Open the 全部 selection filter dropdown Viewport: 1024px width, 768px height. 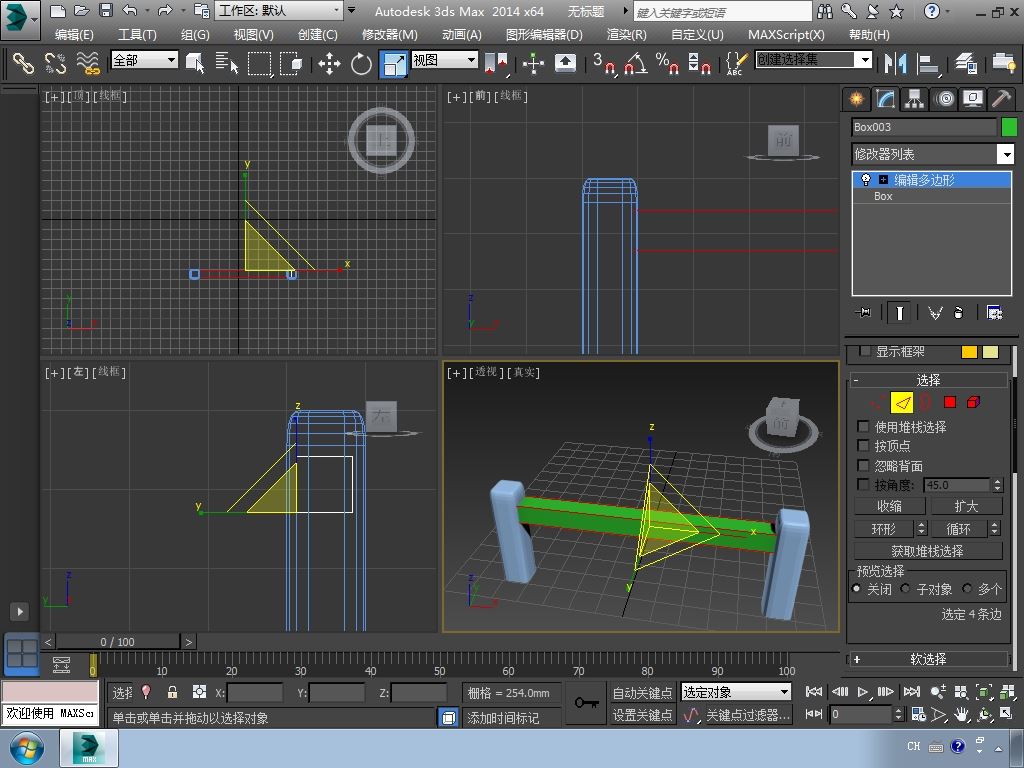tap(144, 60)
